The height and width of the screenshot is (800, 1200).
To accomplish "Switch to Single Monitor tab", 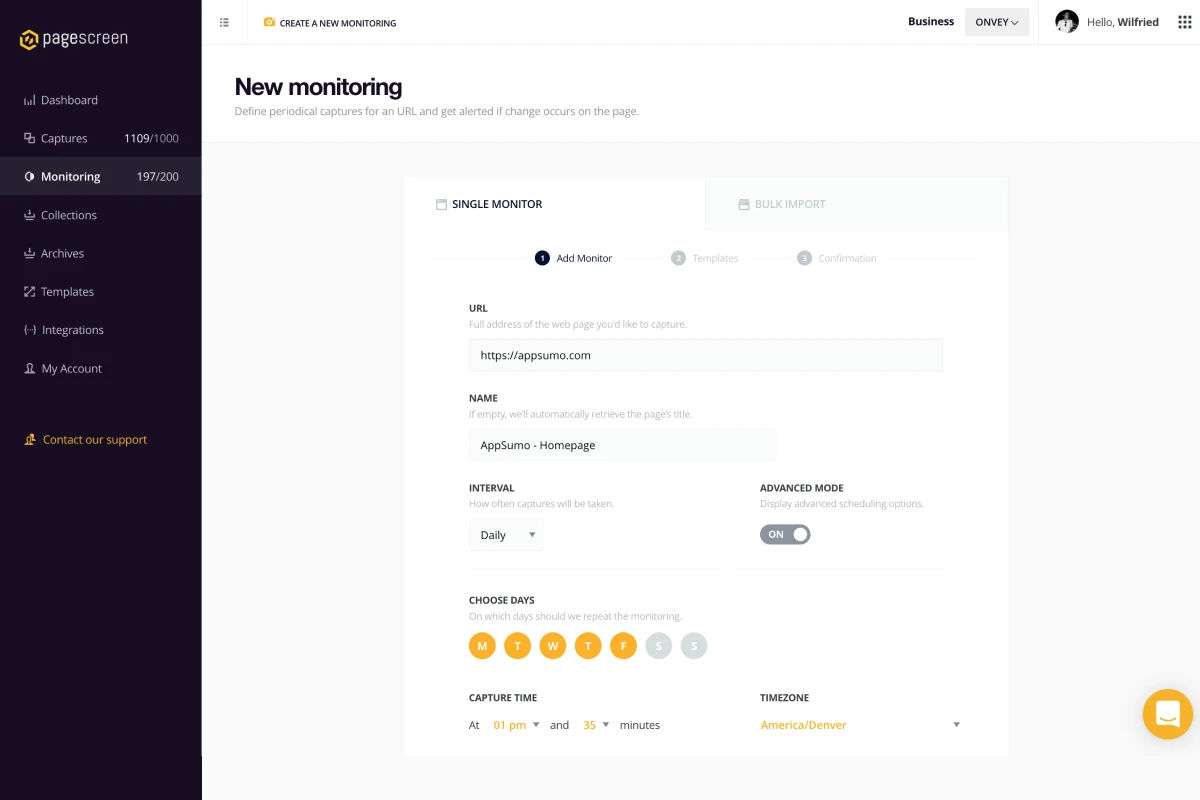I will tap(555, 204).
